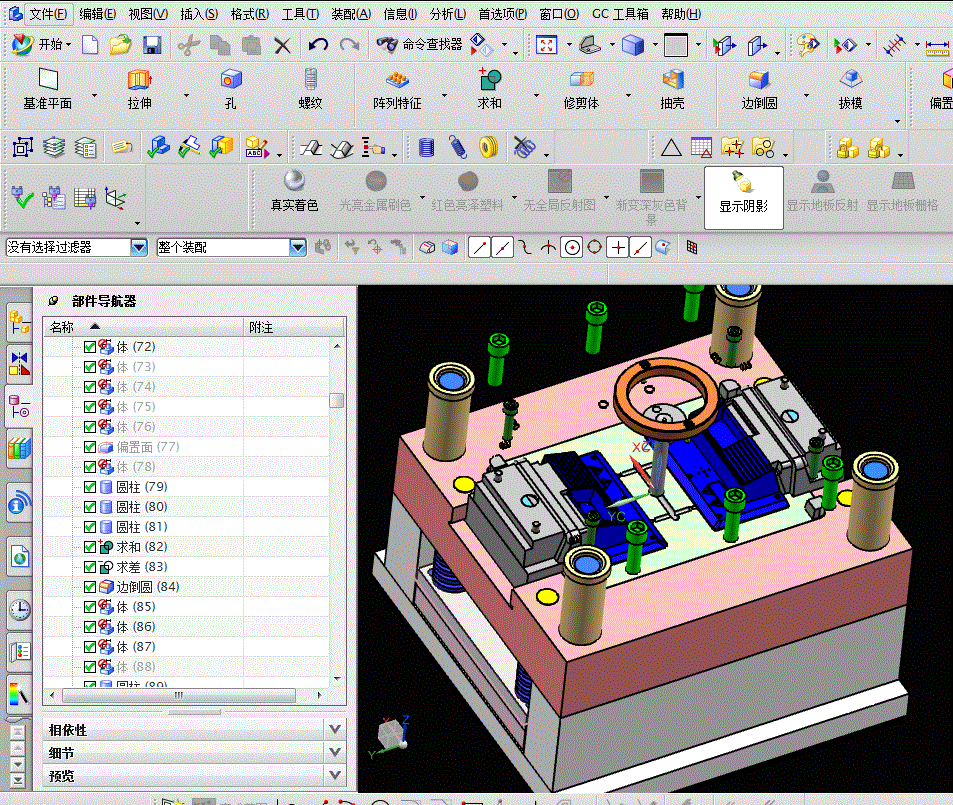The image size is (953, 805).
Task: Click the 真实着色 rendering icon
Action: pyautogui.click(x=294, y=190)
